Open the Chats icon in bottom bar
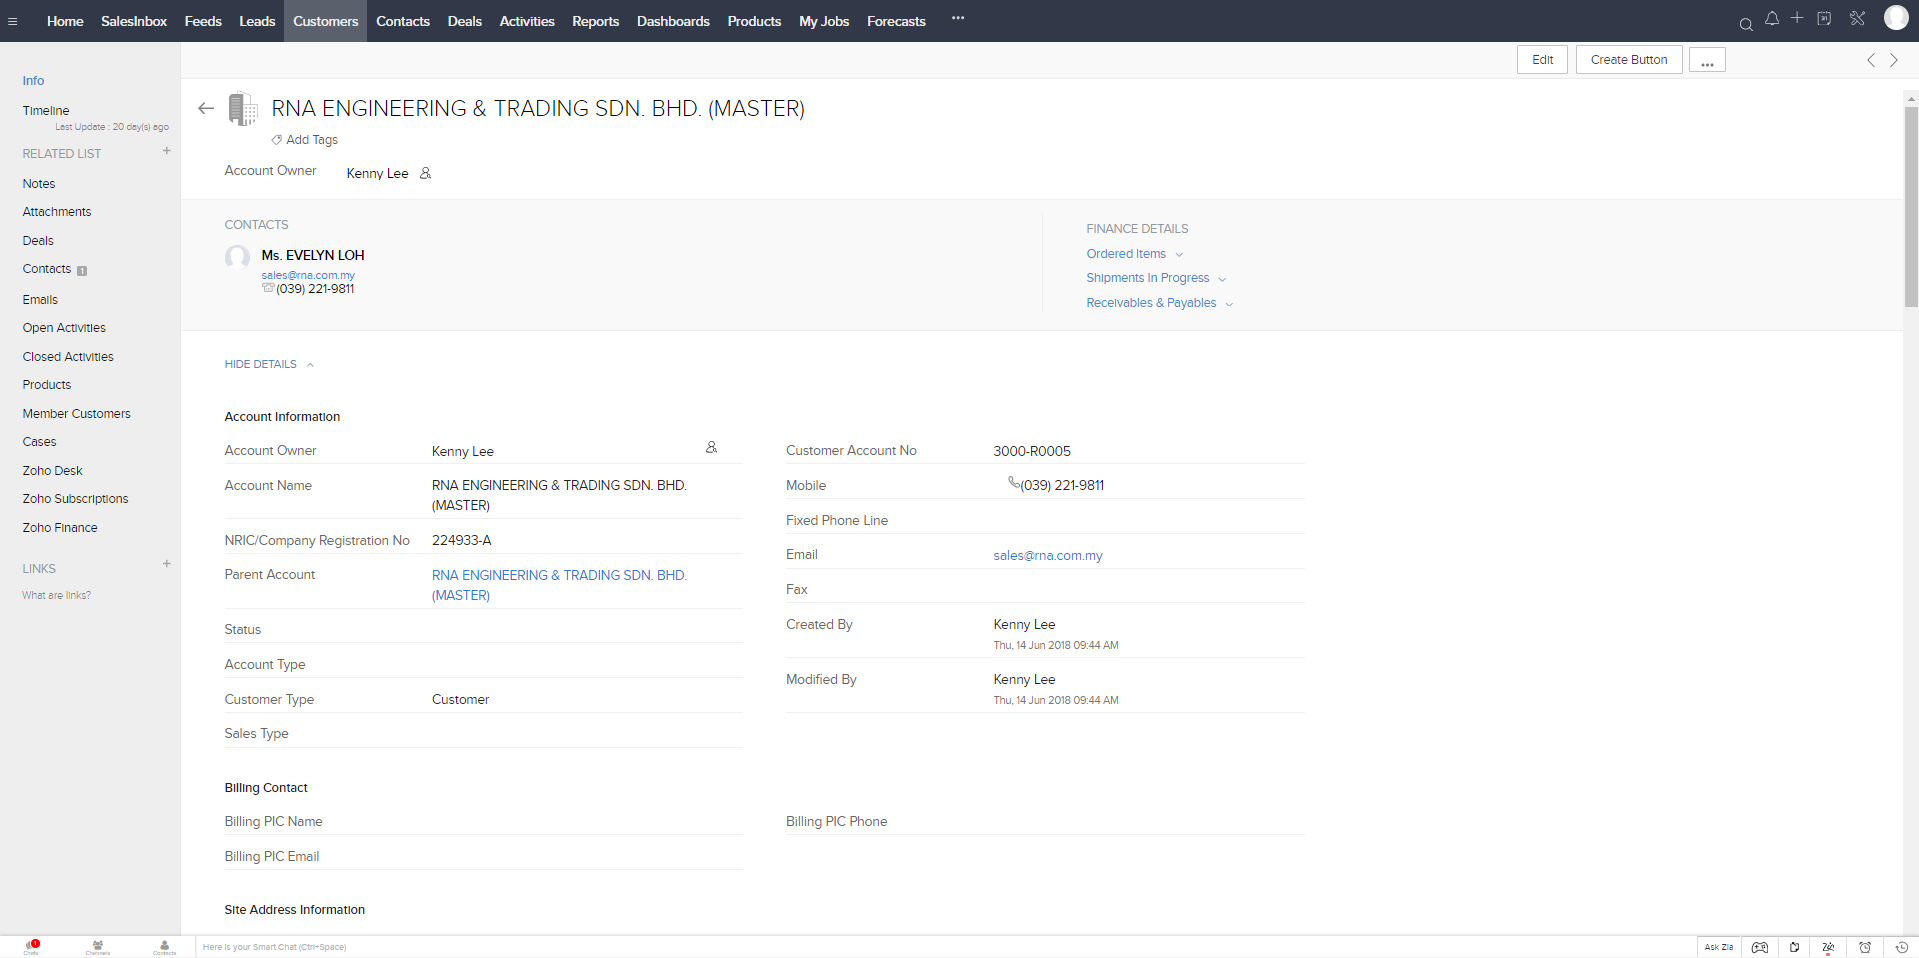 point(32,946)
